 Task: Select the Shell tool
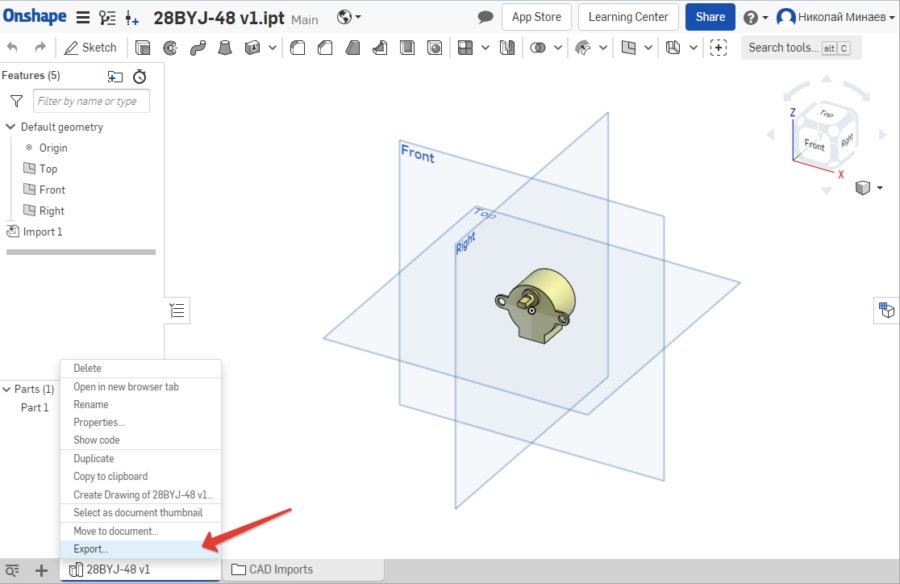coord(407,48)
